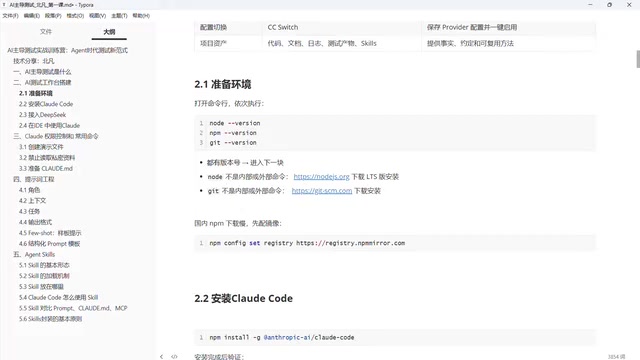The image size is (640, 360).
Task: Go to outline 四、提示词工程
Action: tap(33, 179)
